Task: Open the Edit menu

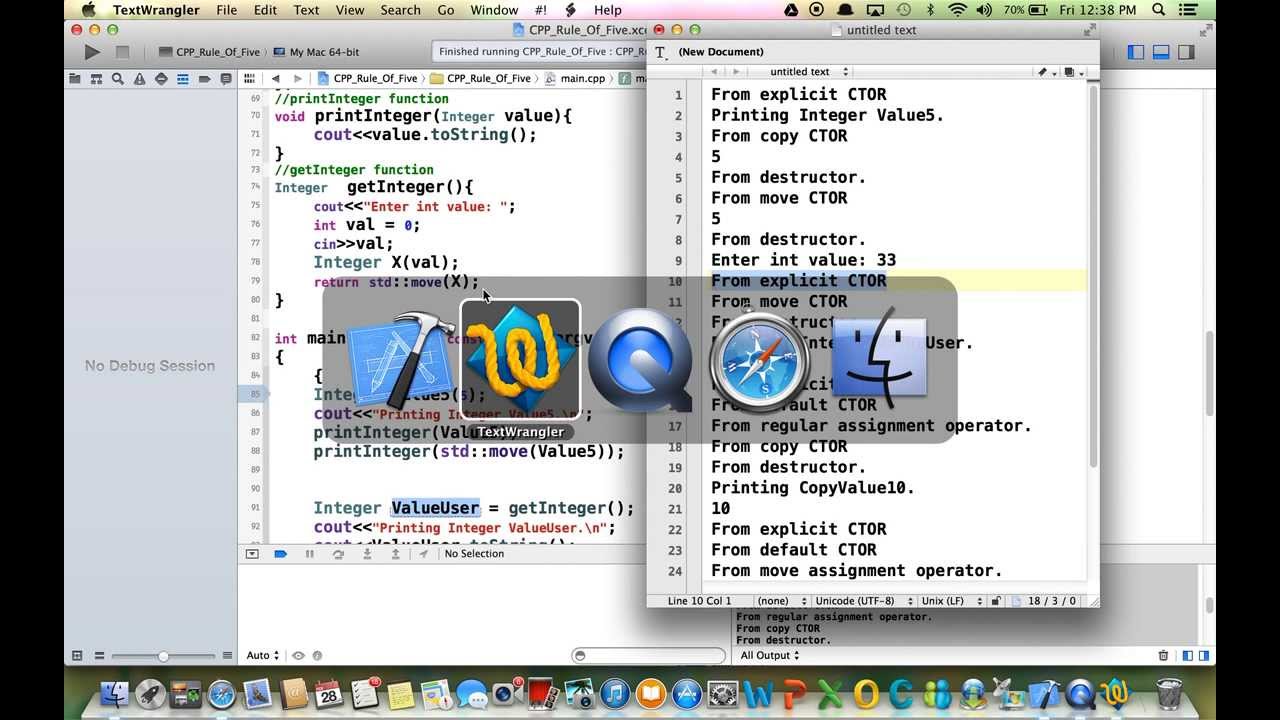Action: pyautogui.click(x=265, y=10)
